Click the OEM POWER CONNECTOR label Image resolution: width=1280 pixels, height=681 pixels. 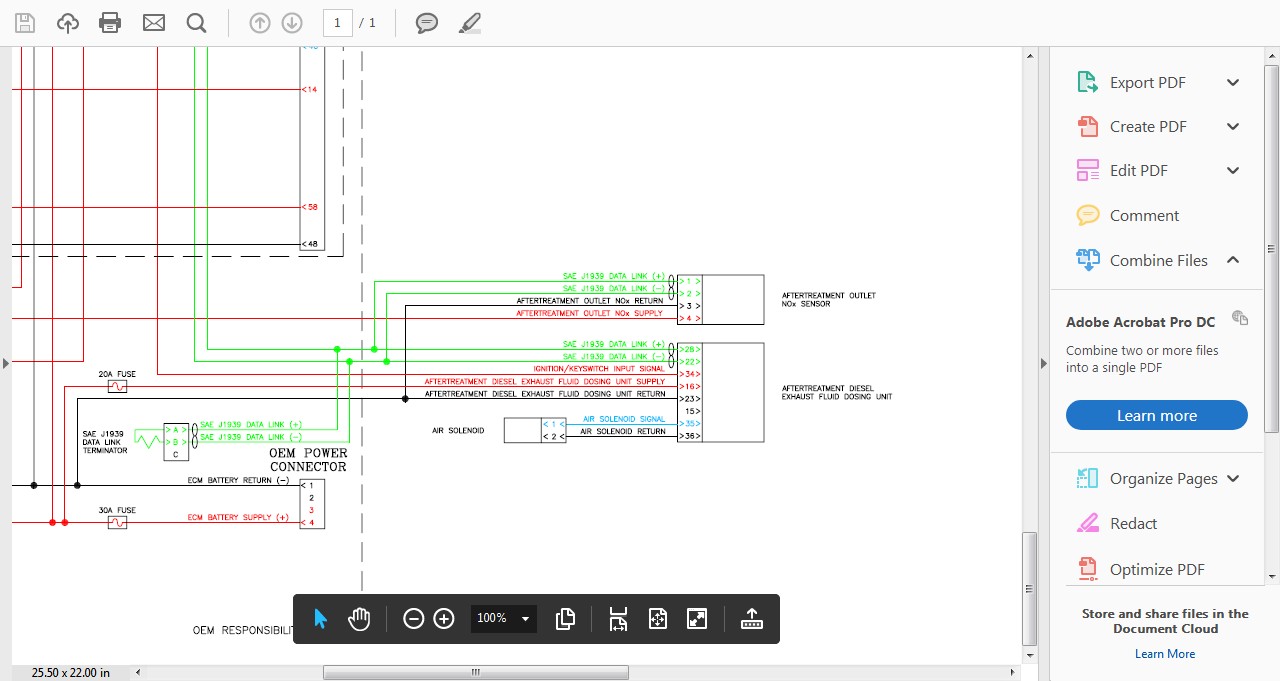coord(308,460)
